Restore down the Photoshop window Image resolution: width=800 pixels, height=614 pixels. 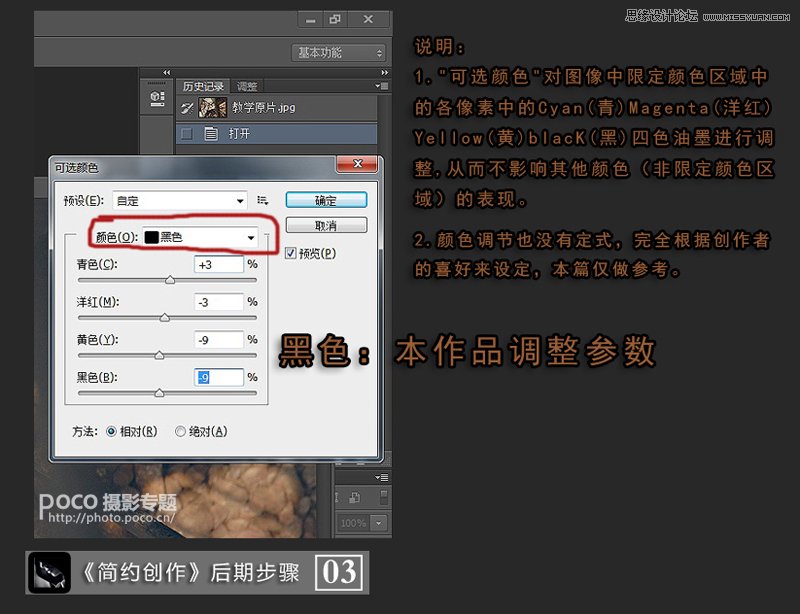click(x=335, y=20)
